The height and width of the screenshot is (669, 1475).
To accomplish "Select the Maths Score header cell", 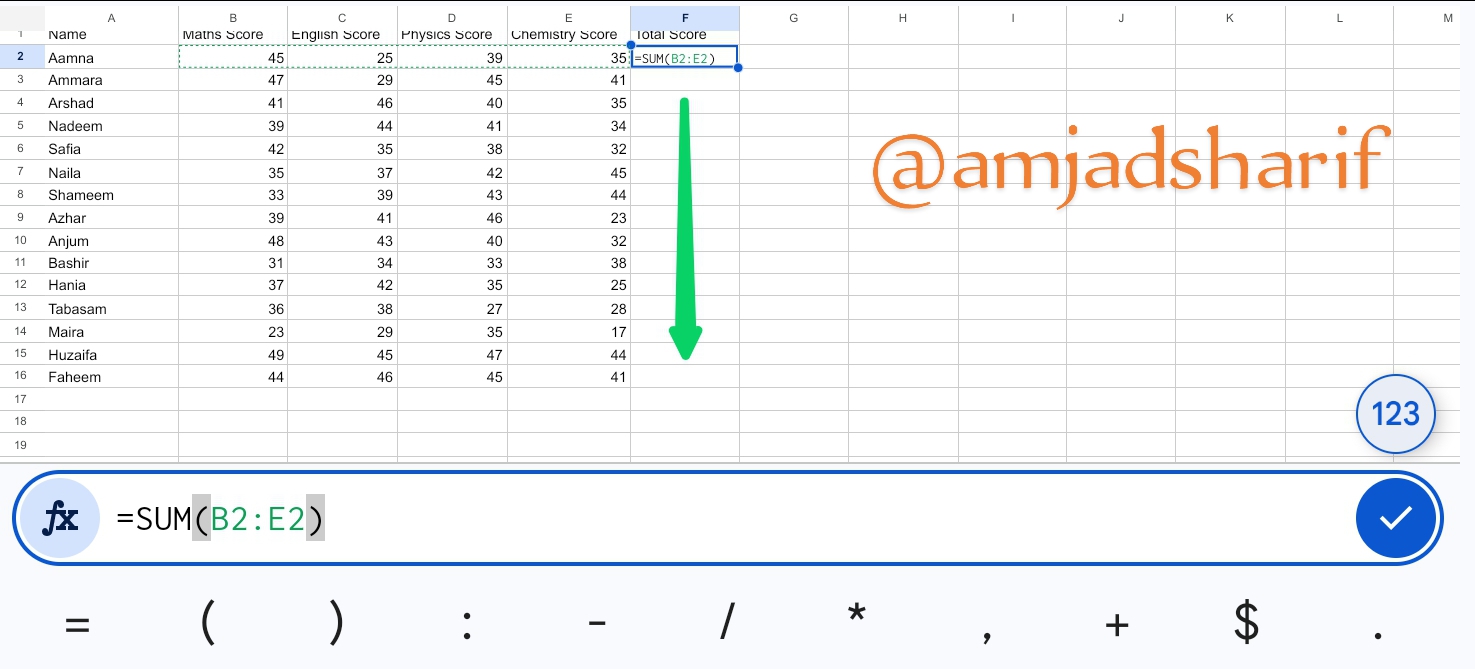I will click(x=233, y=37).
